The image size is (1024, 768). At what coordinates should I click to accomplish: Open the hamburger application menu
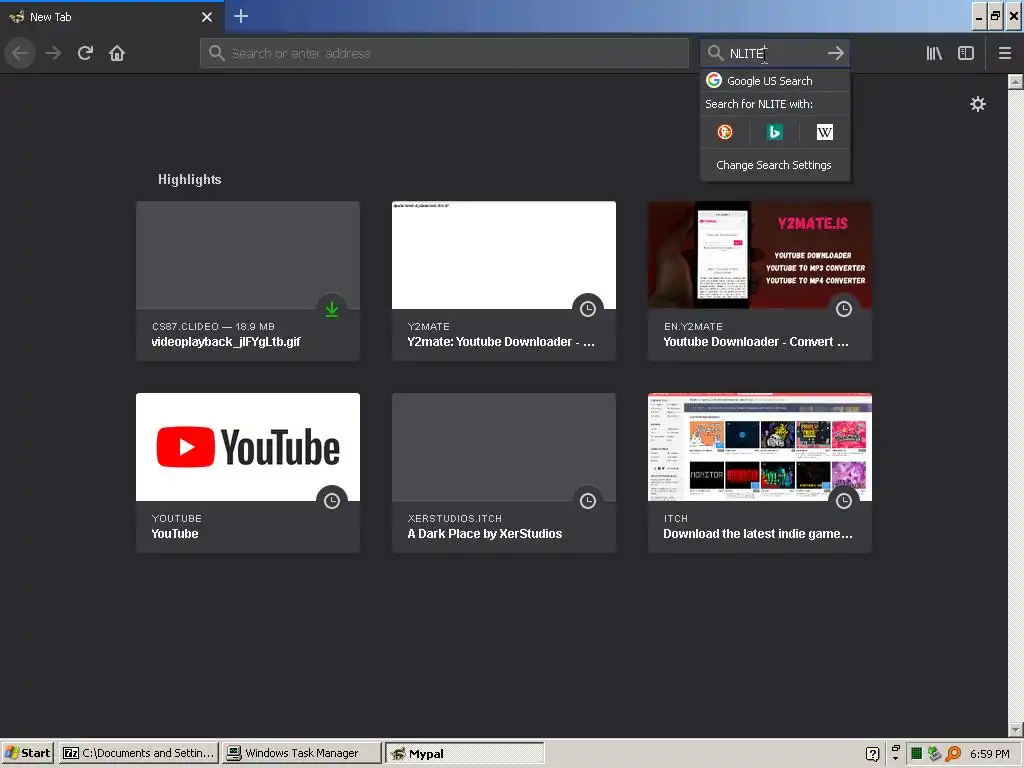point(1004,53)
